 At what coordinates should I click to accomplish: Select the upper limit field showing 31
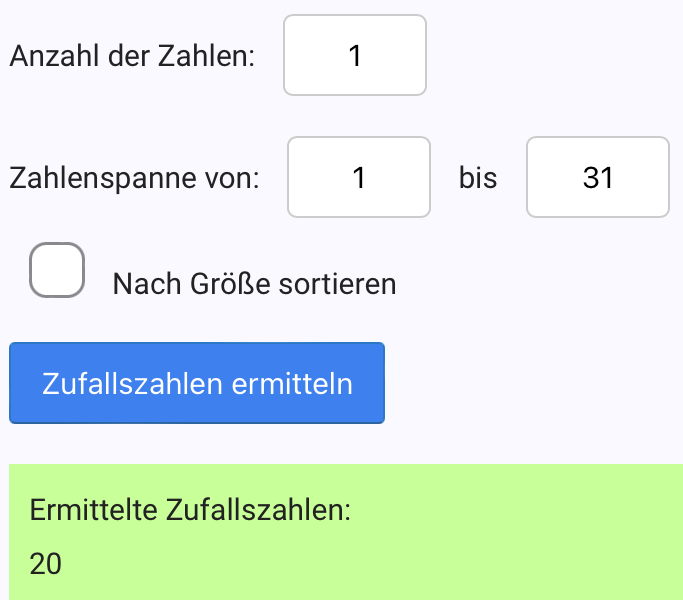597,178
